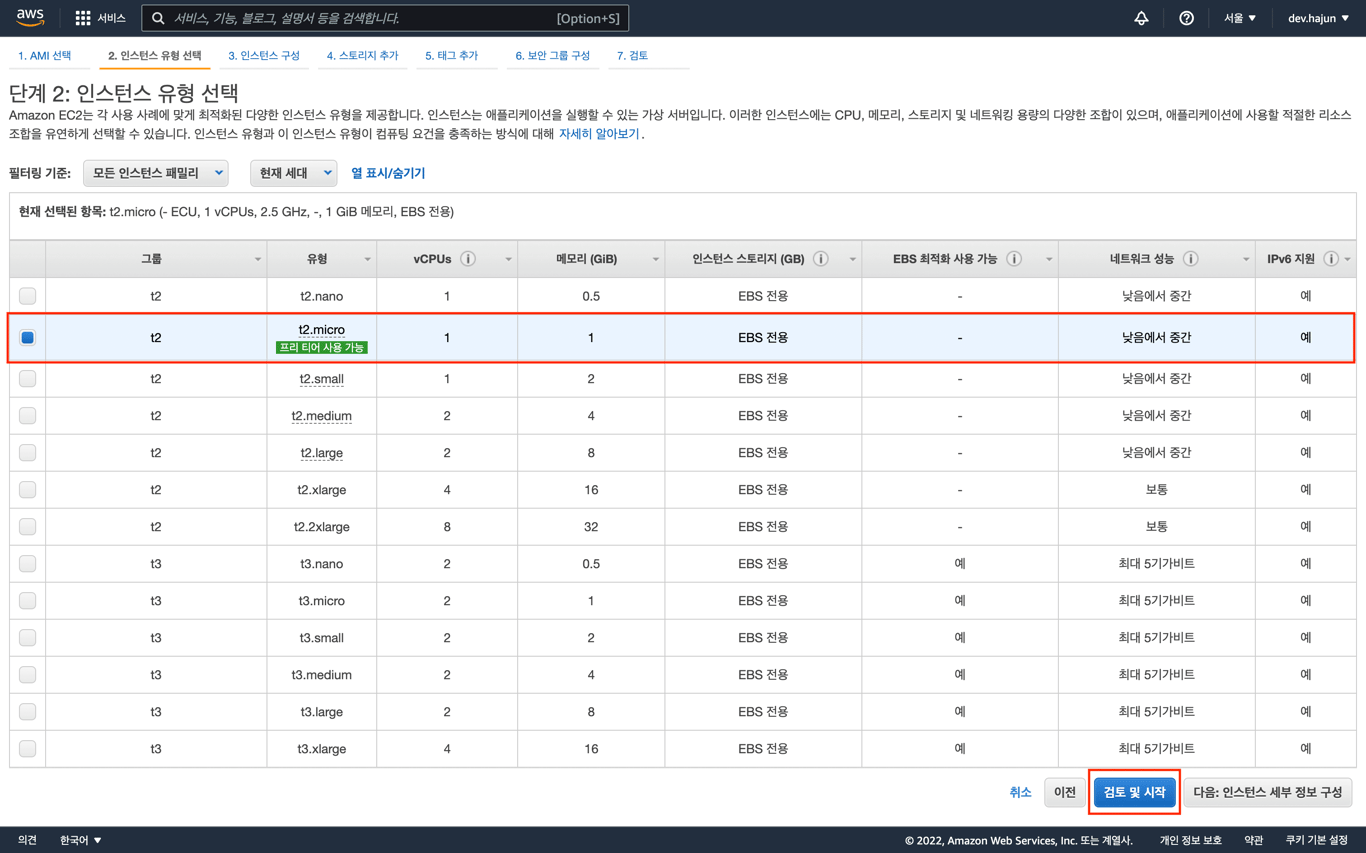
Task: Select the t3.medium row checkbox
Action: (x=28, y=675)
